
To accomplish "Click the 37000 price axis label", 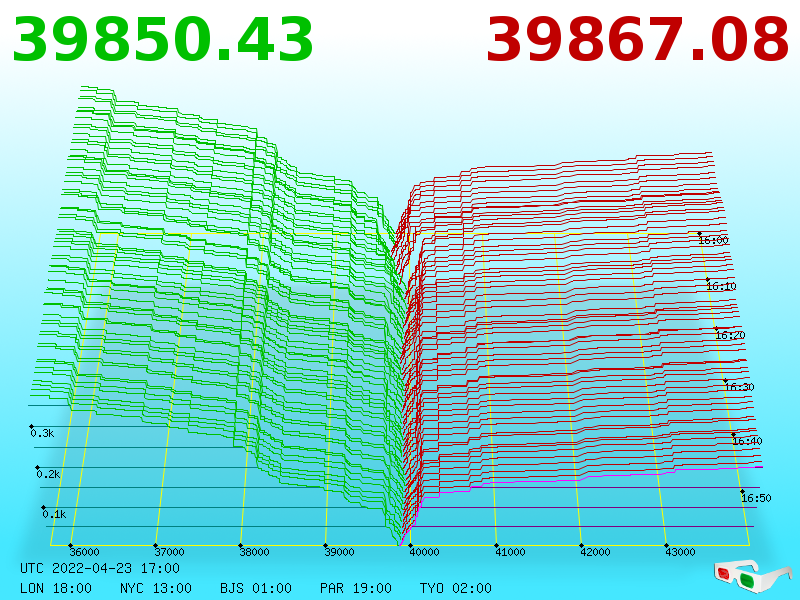I will click(169, 552).
